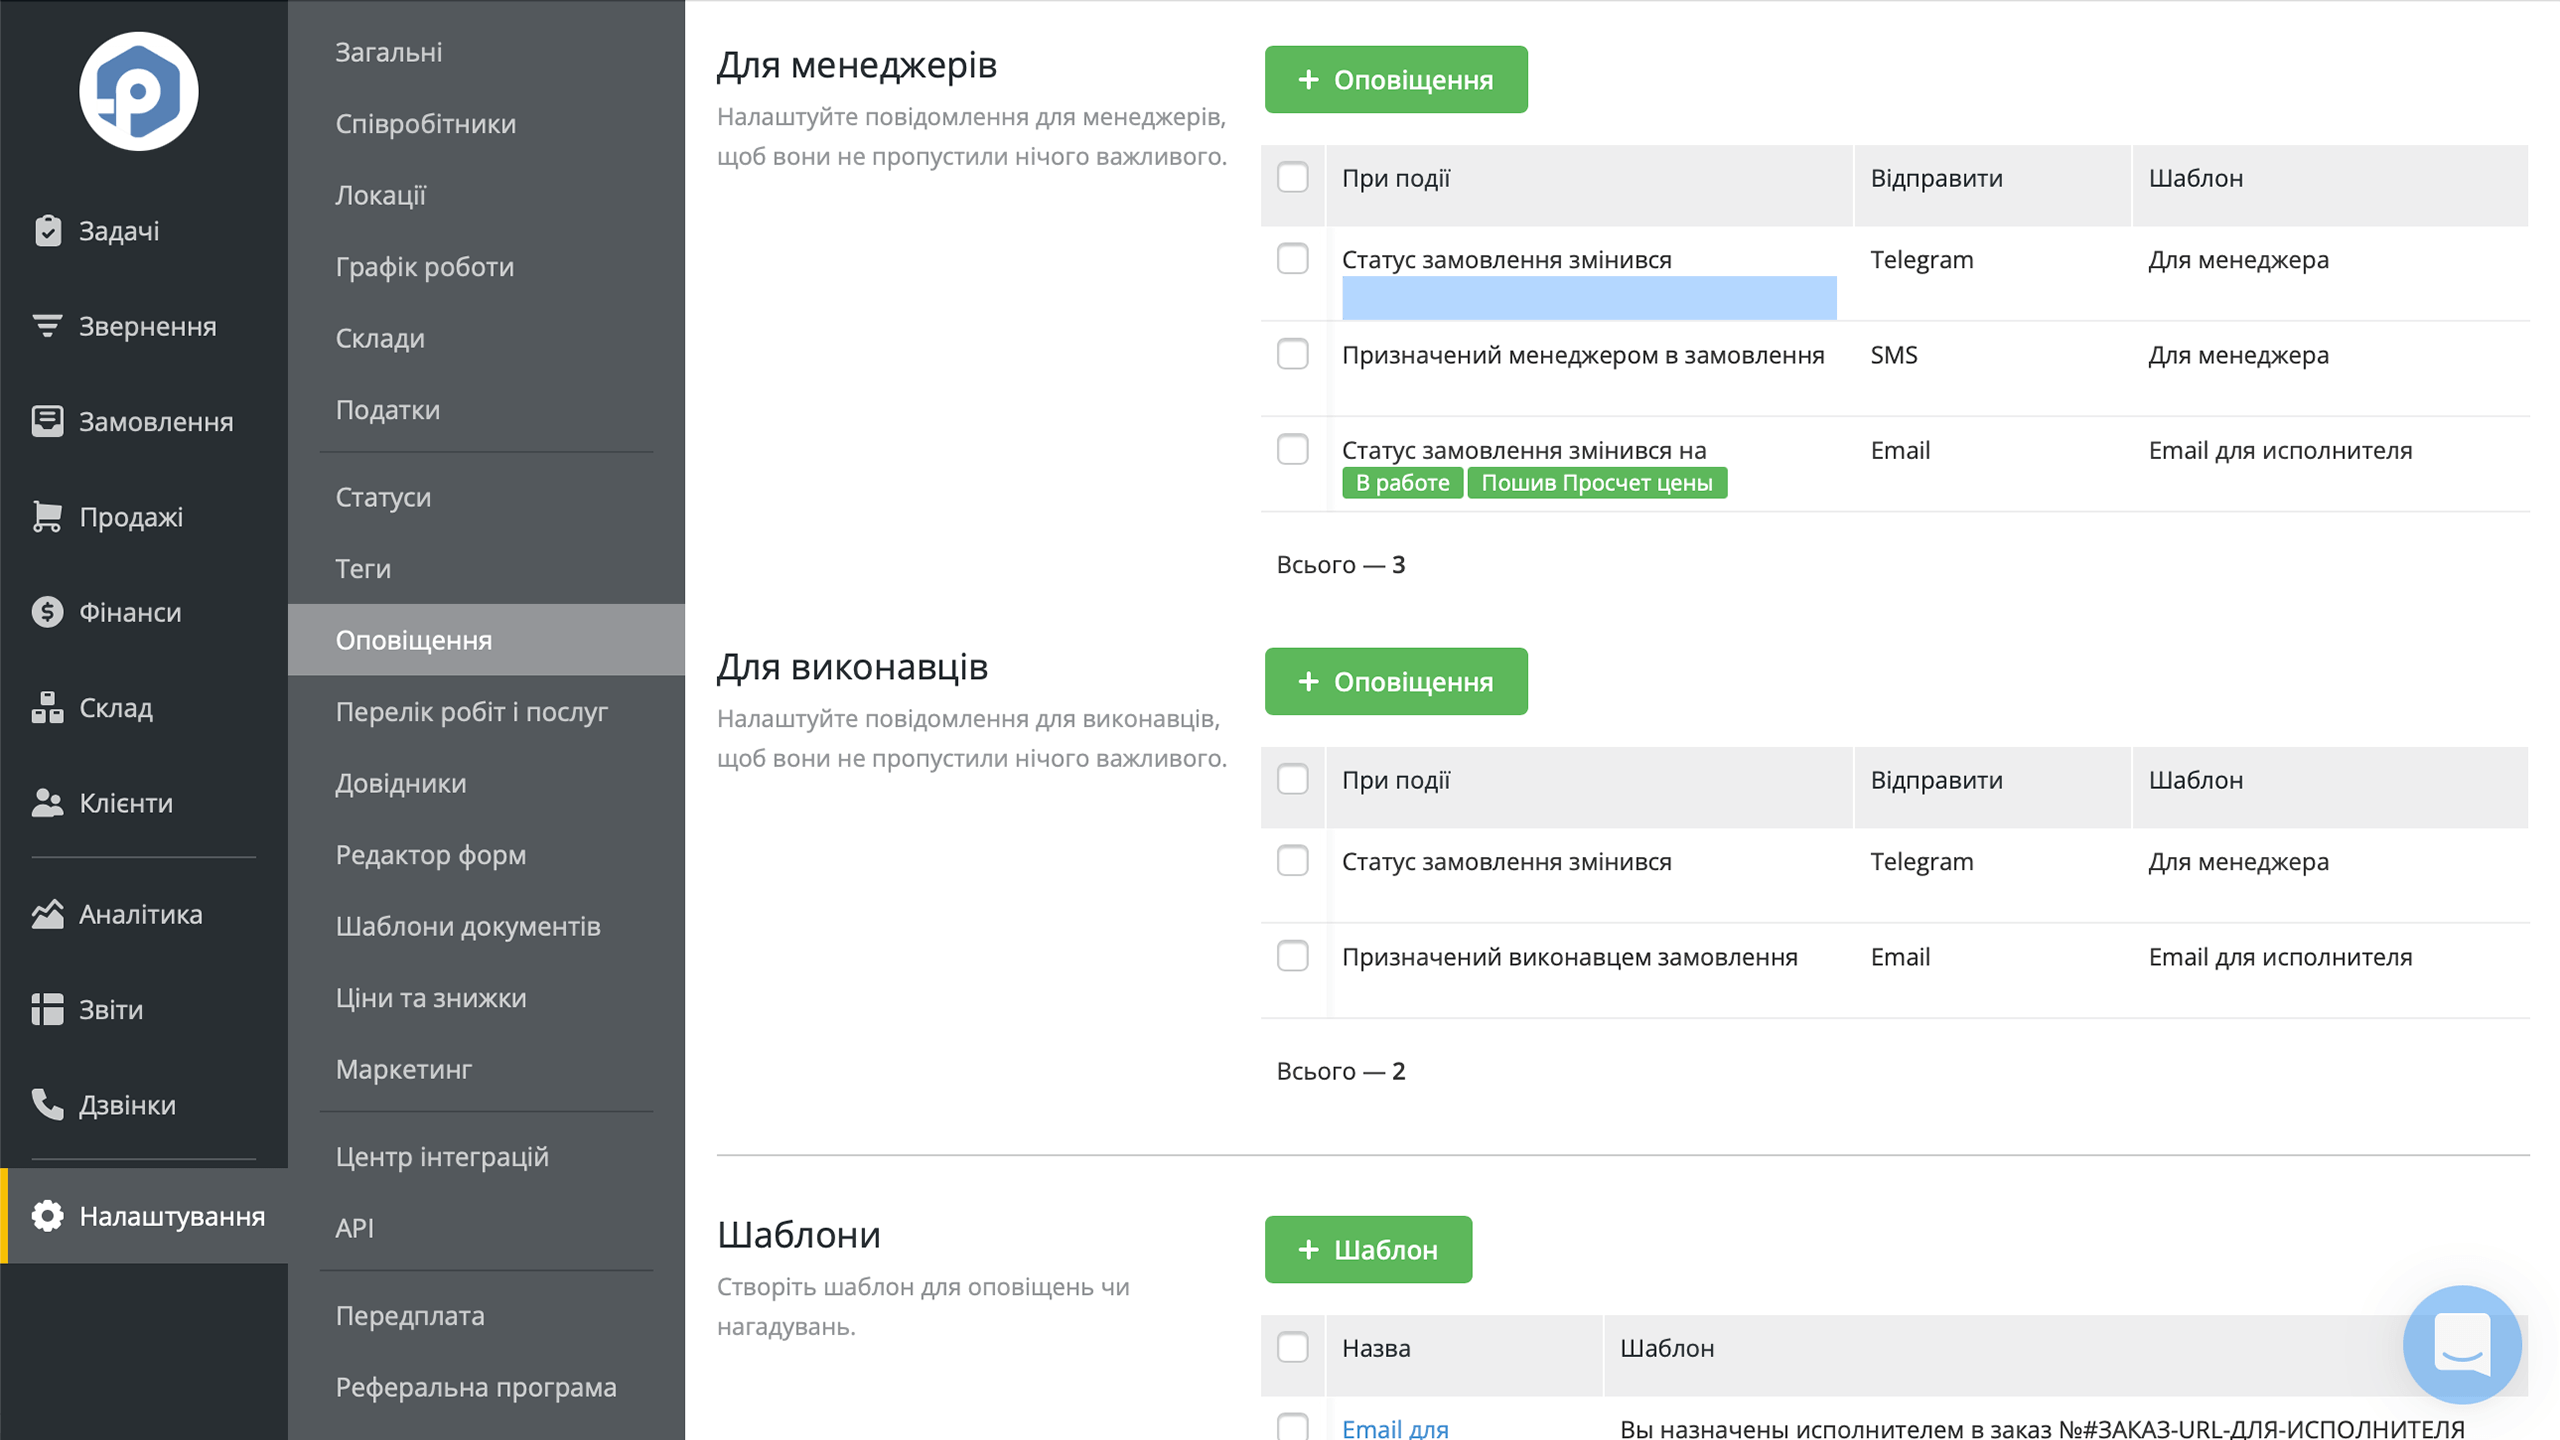
Task: Click the Налаштування gear icon
Action: click(47, 1216)
